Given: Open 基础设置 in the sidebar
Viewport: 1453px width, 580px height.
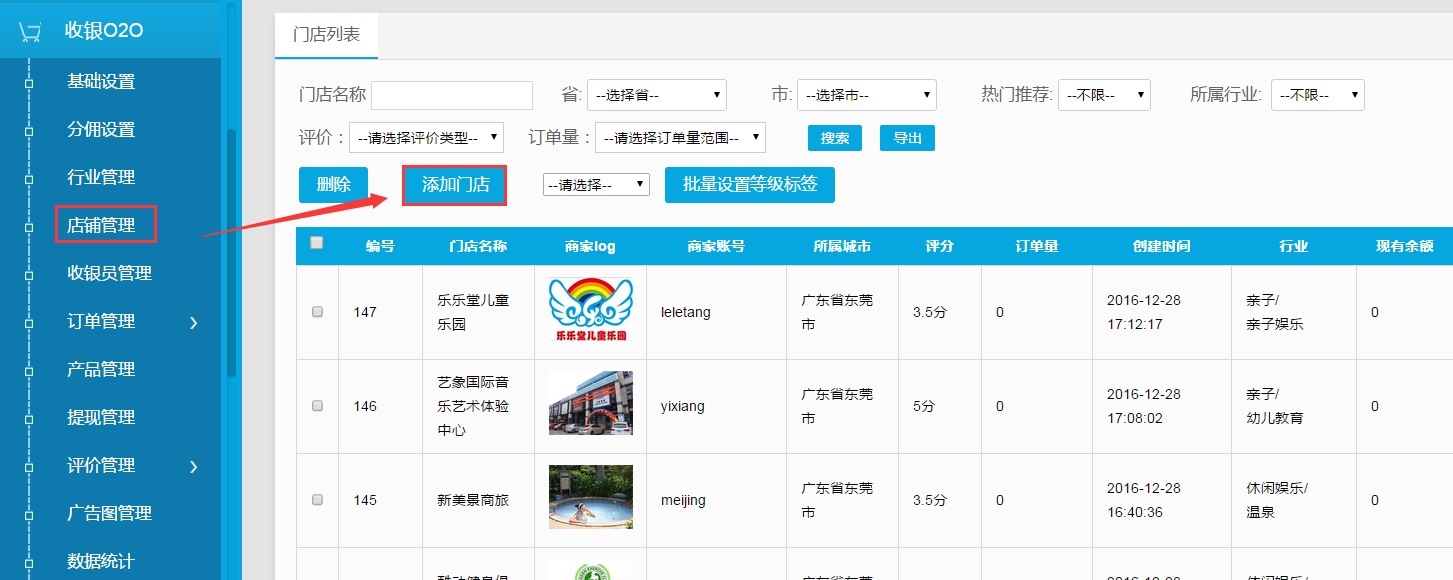Looking at the screenshot, I should [x=101, y=82].
